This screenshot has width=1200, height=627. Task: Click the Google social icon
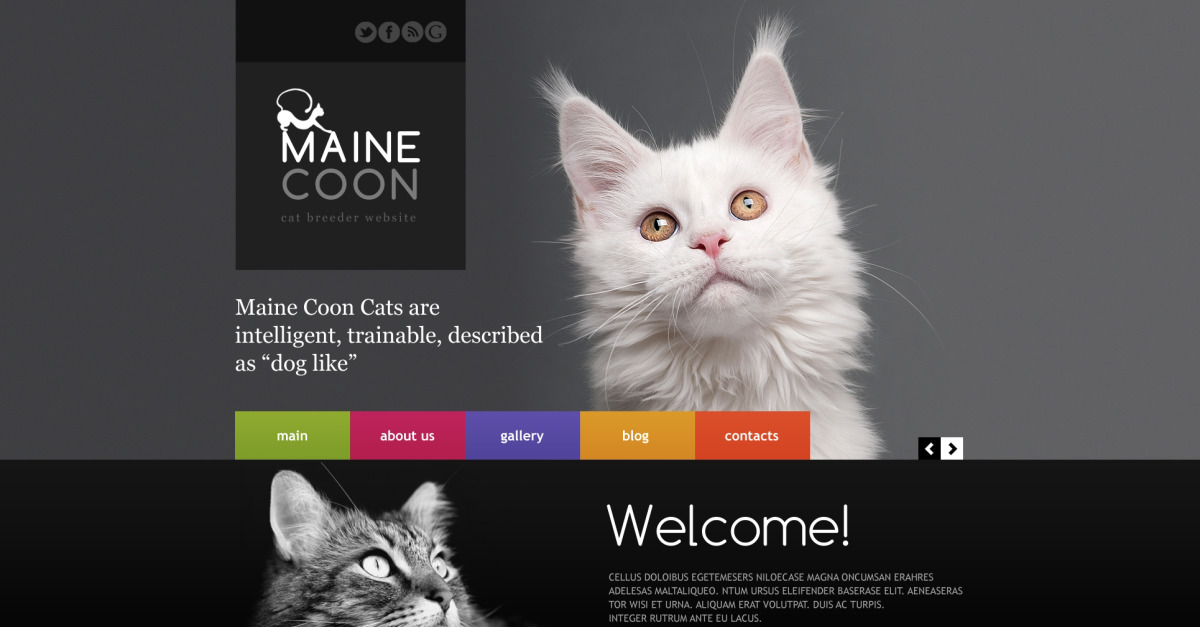pos(435,32)
